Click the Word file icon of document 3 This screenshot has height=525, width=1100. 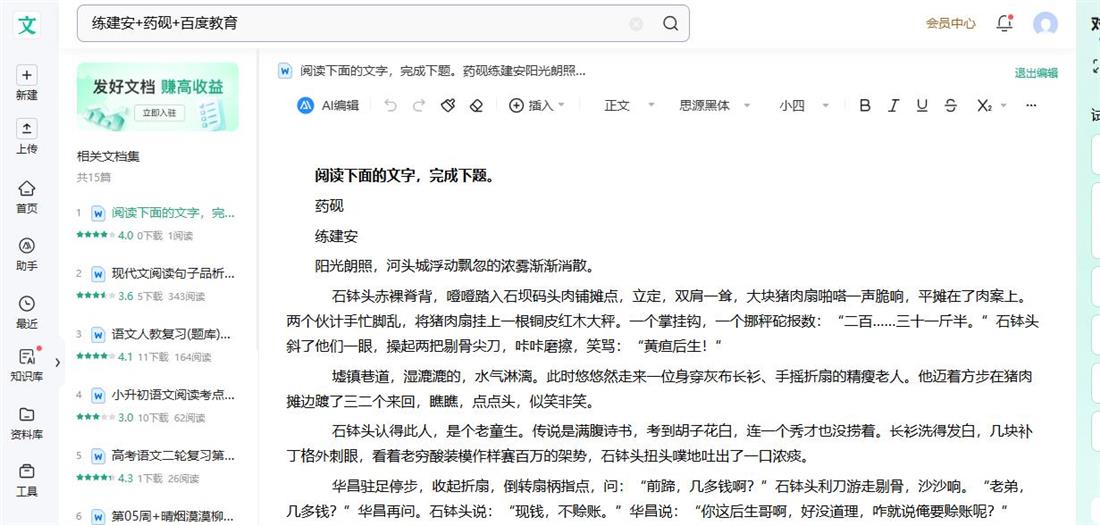click(x=98, y=334)
